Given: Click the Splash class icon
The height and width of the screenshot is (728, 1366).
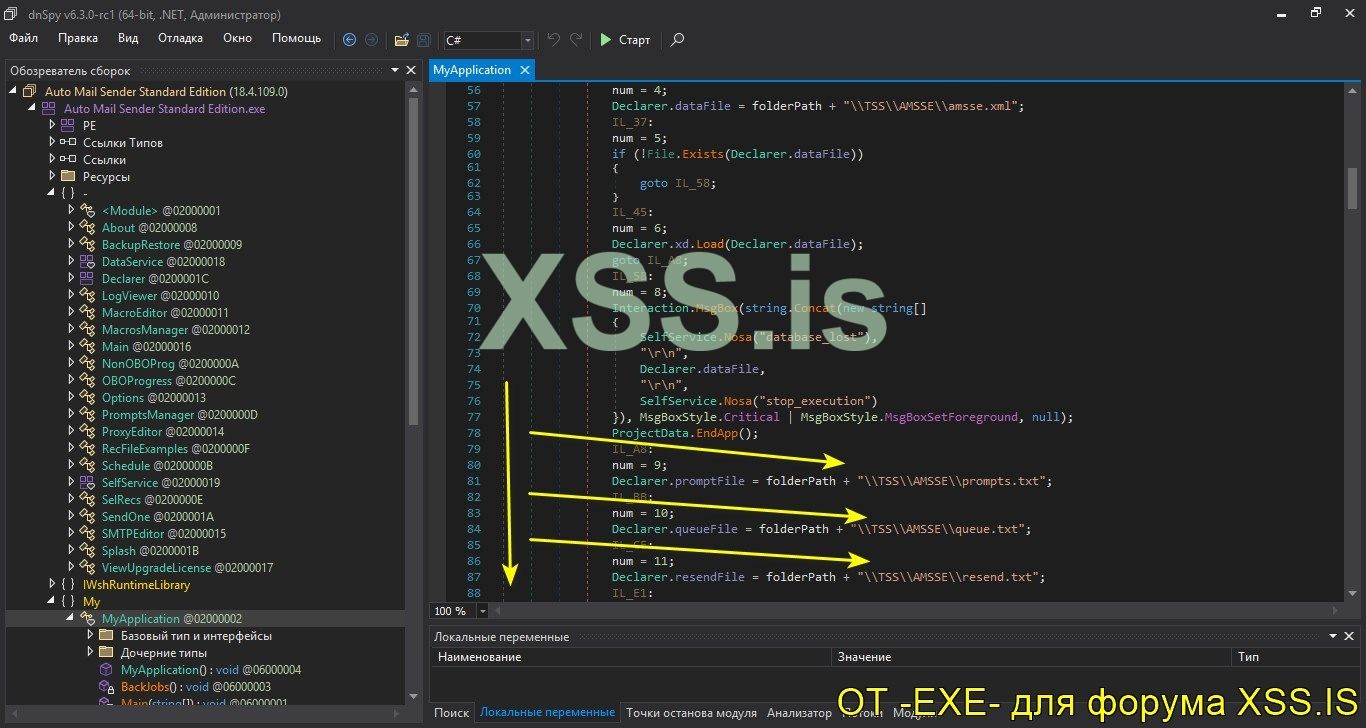Looking at the screenshot, I should (x=87, y=550).
